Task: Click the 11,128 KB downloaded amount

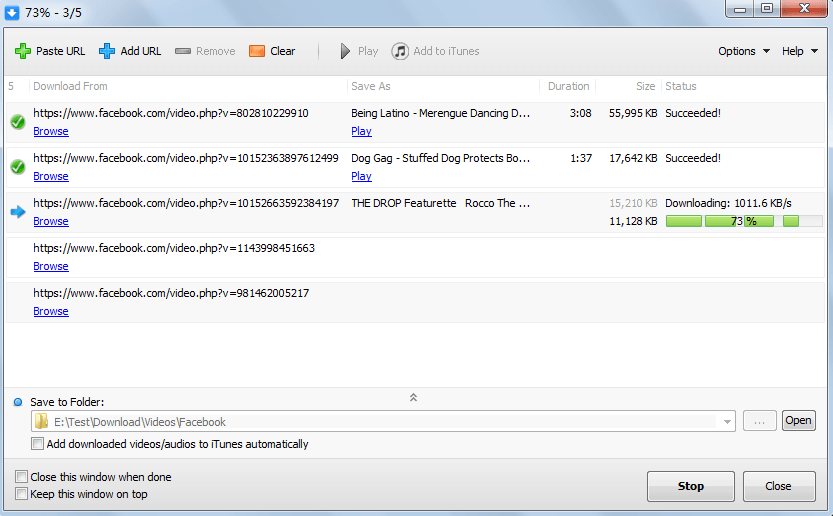Action: [x=633, y=221]
